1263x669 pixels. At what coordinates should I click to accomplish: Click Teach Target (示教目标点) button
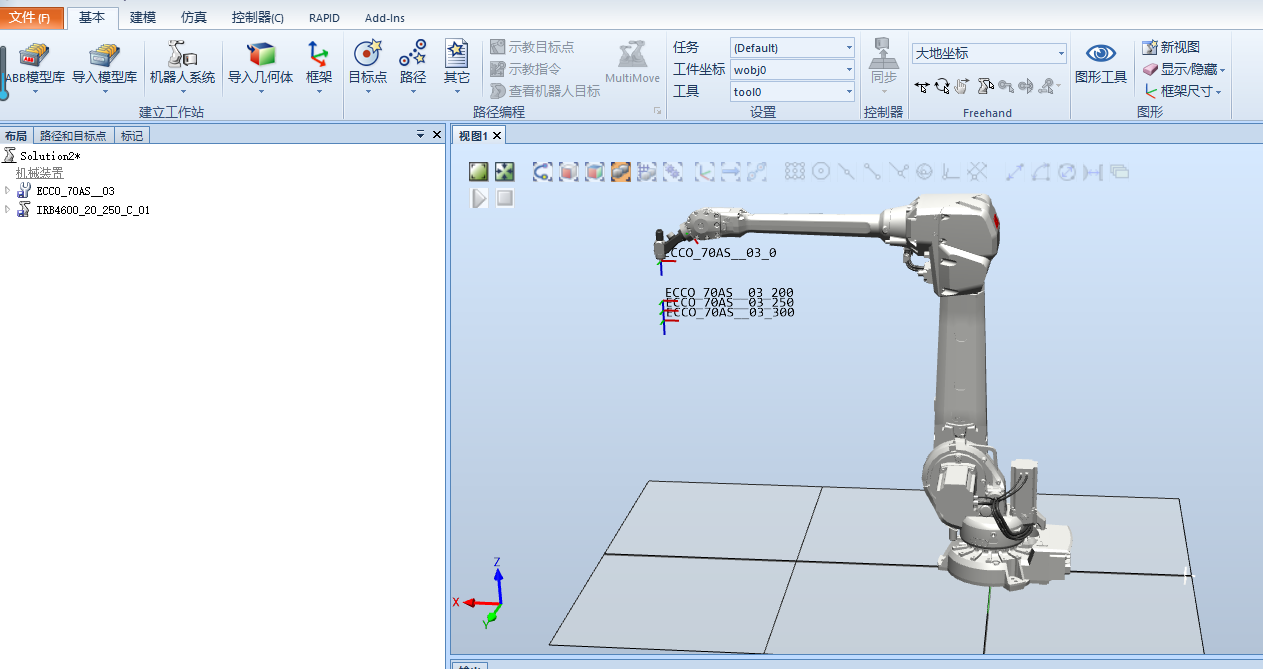coord(532,47)
